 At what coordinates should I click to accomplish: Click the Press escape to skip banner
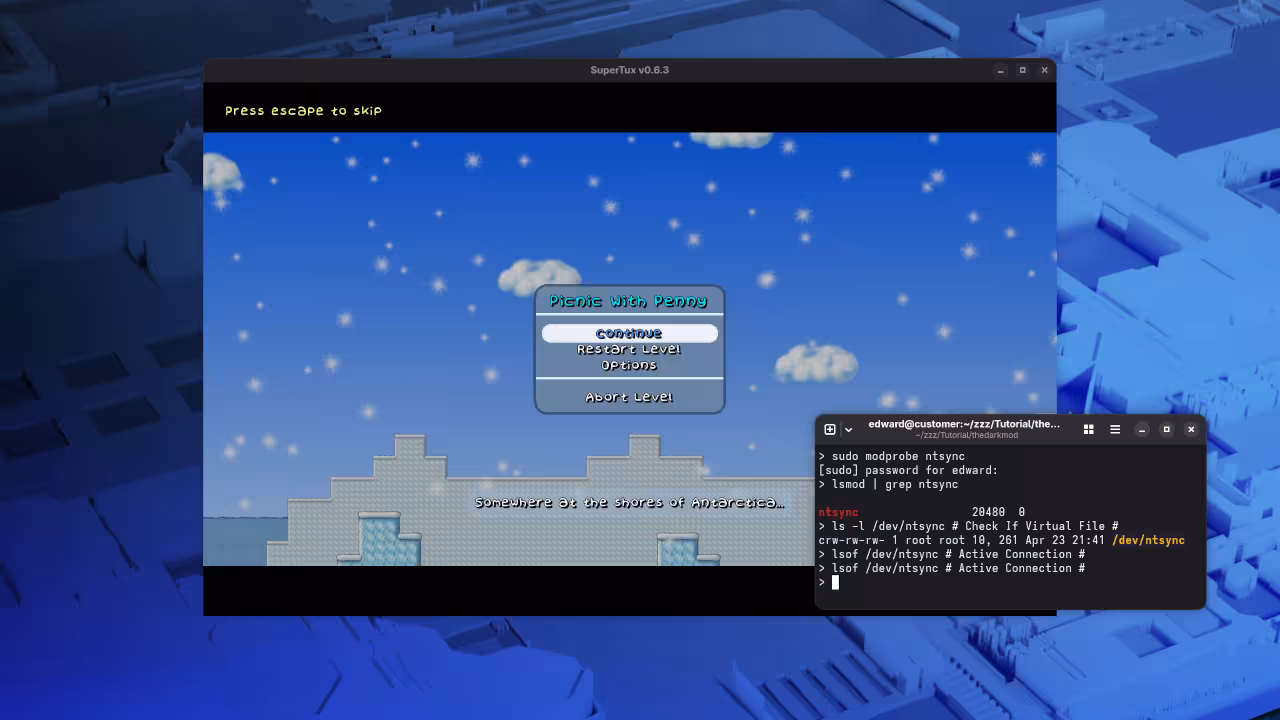[303, 110]
